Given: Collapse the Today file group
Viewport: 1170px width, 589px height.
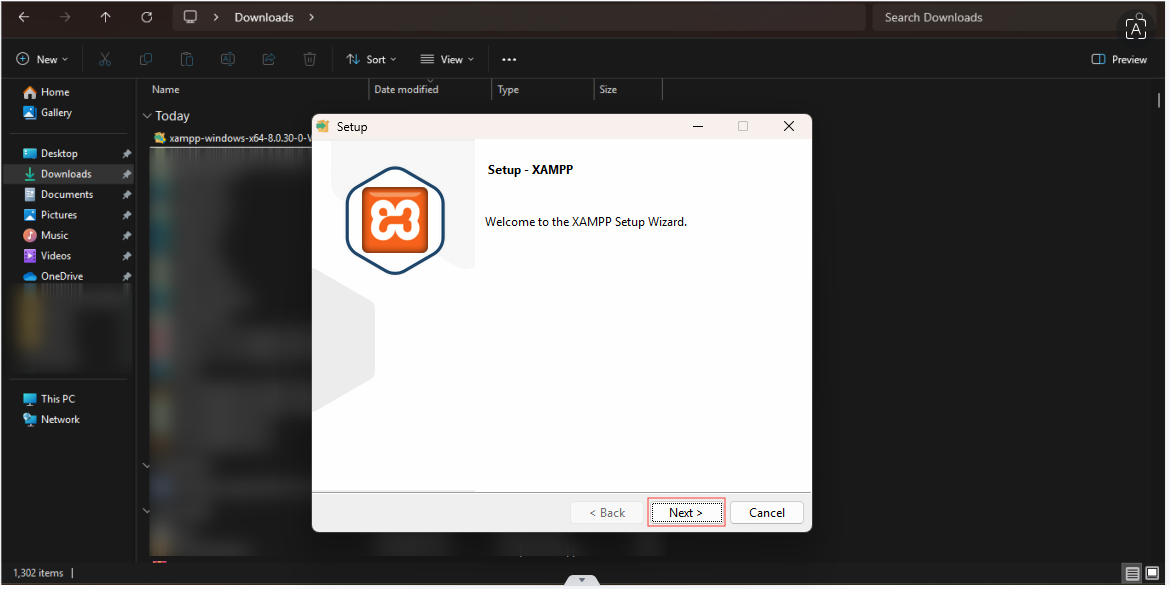Looking at the screenshot, I should click(147, 116).
